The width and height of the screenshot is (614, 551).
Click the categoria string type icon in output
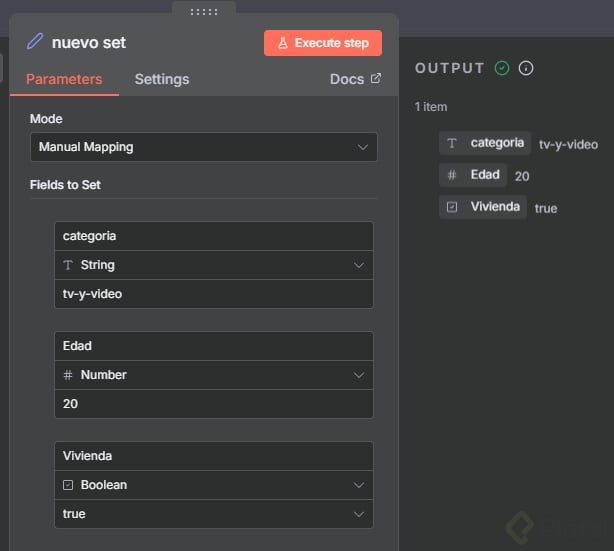pyautogui.click(x=452, y=143)
